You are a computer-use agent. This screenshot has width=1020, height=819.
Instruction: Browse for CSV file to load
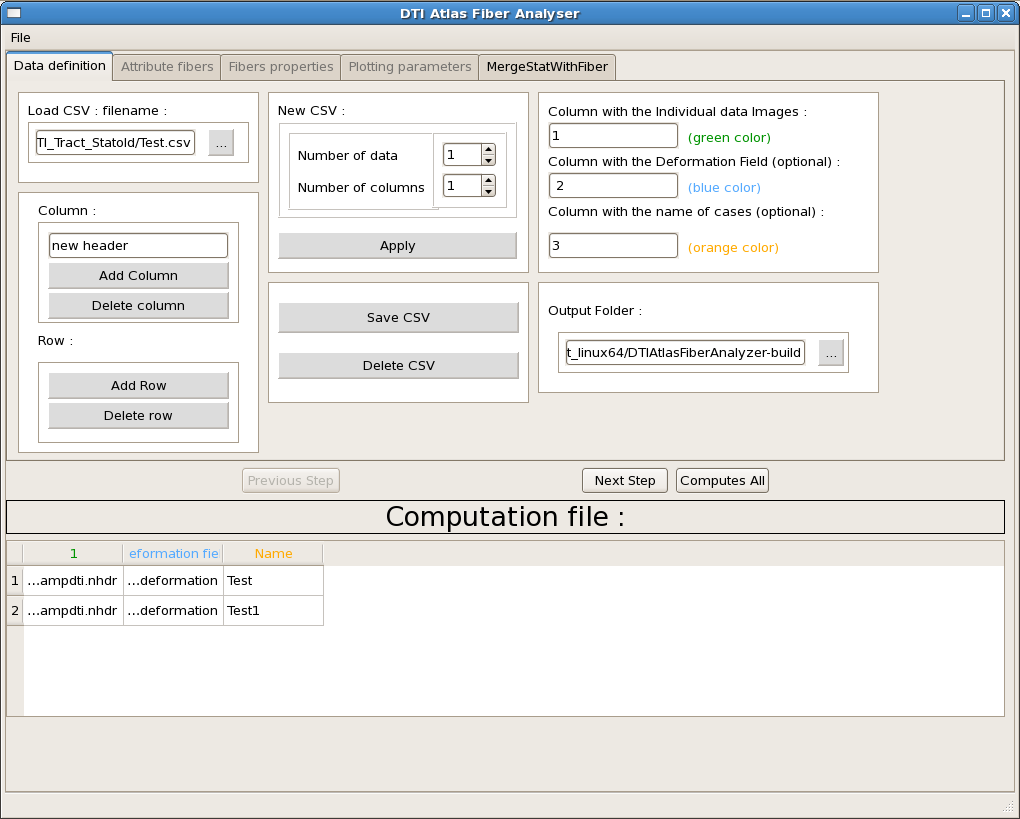click(x=221, y=143)
